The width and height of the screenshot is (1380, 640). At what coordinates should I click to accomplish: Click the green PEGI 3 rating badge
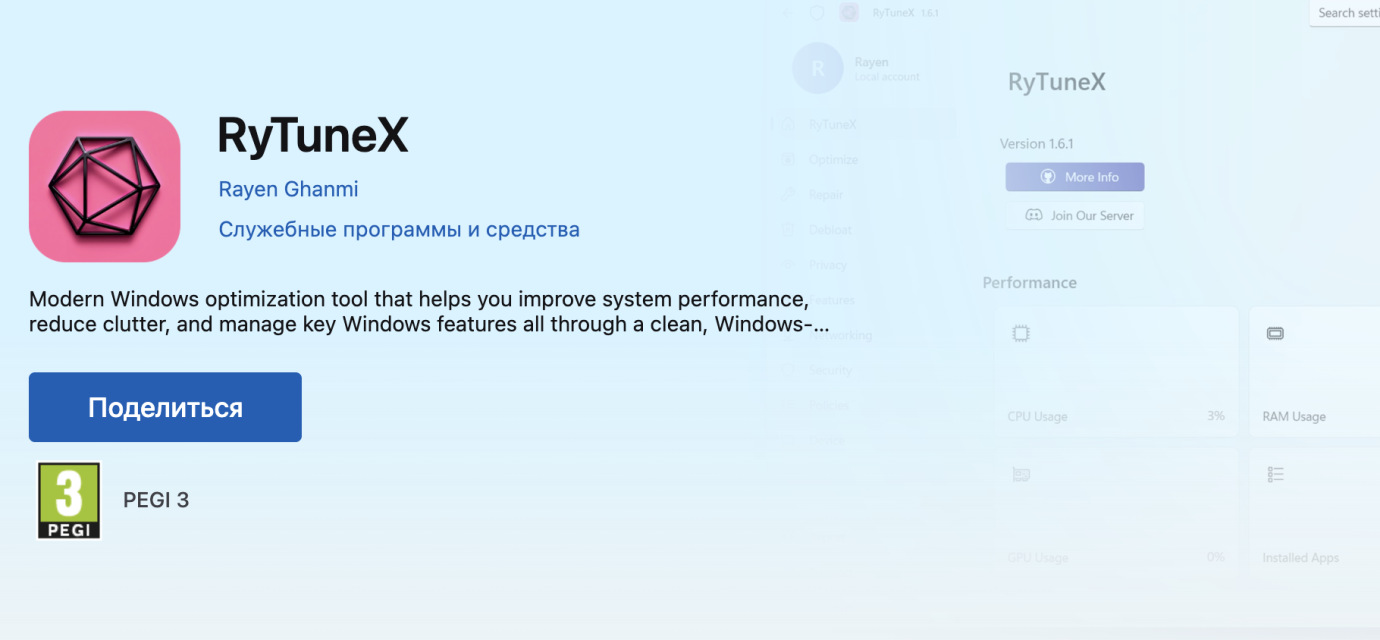click(69, 500)
